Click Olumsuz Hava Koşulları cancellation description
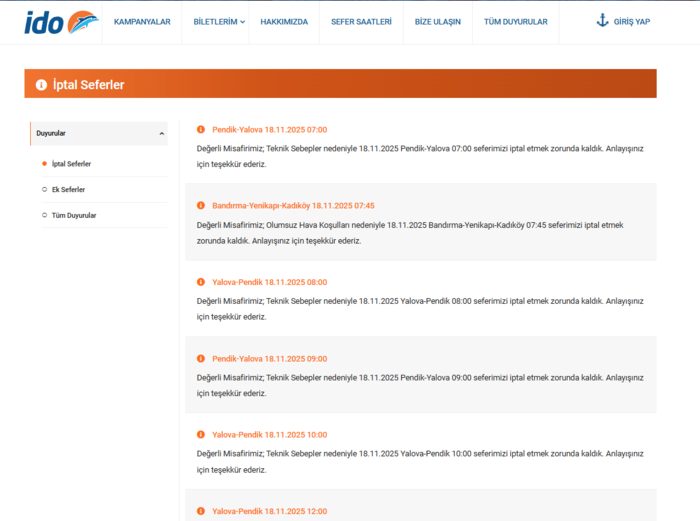700x521 pixels. 410,233
